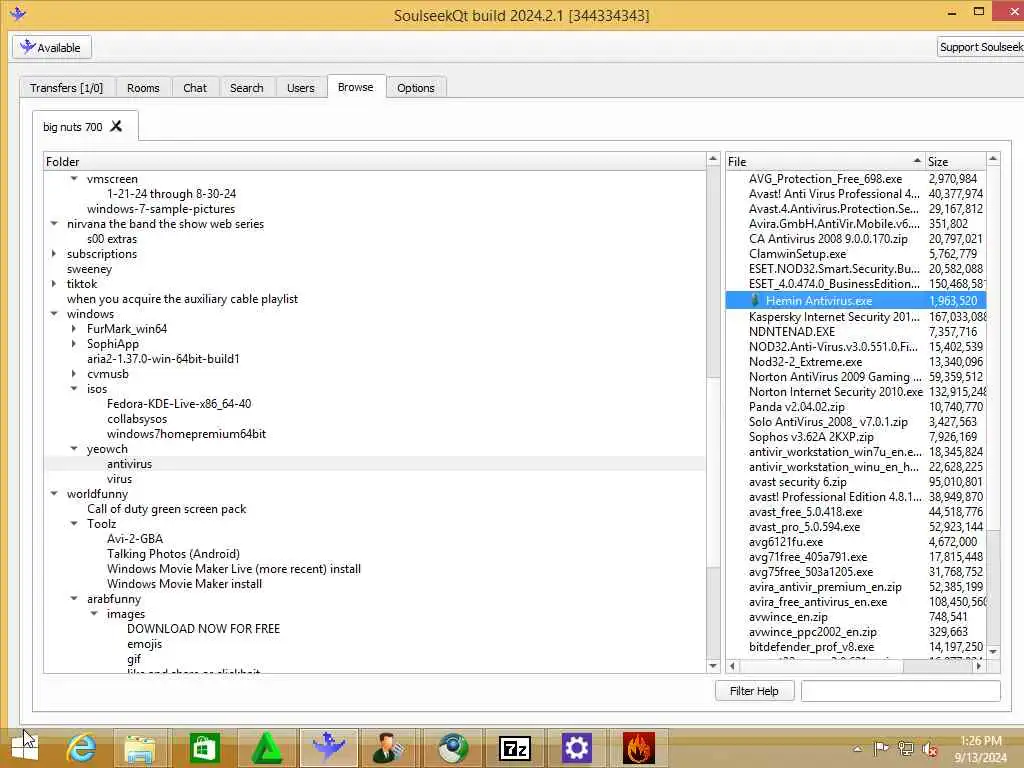Switch to the Transfers [1/0] tab
This screenshot has width=1024, height=768.
click(x=67, y=88)
